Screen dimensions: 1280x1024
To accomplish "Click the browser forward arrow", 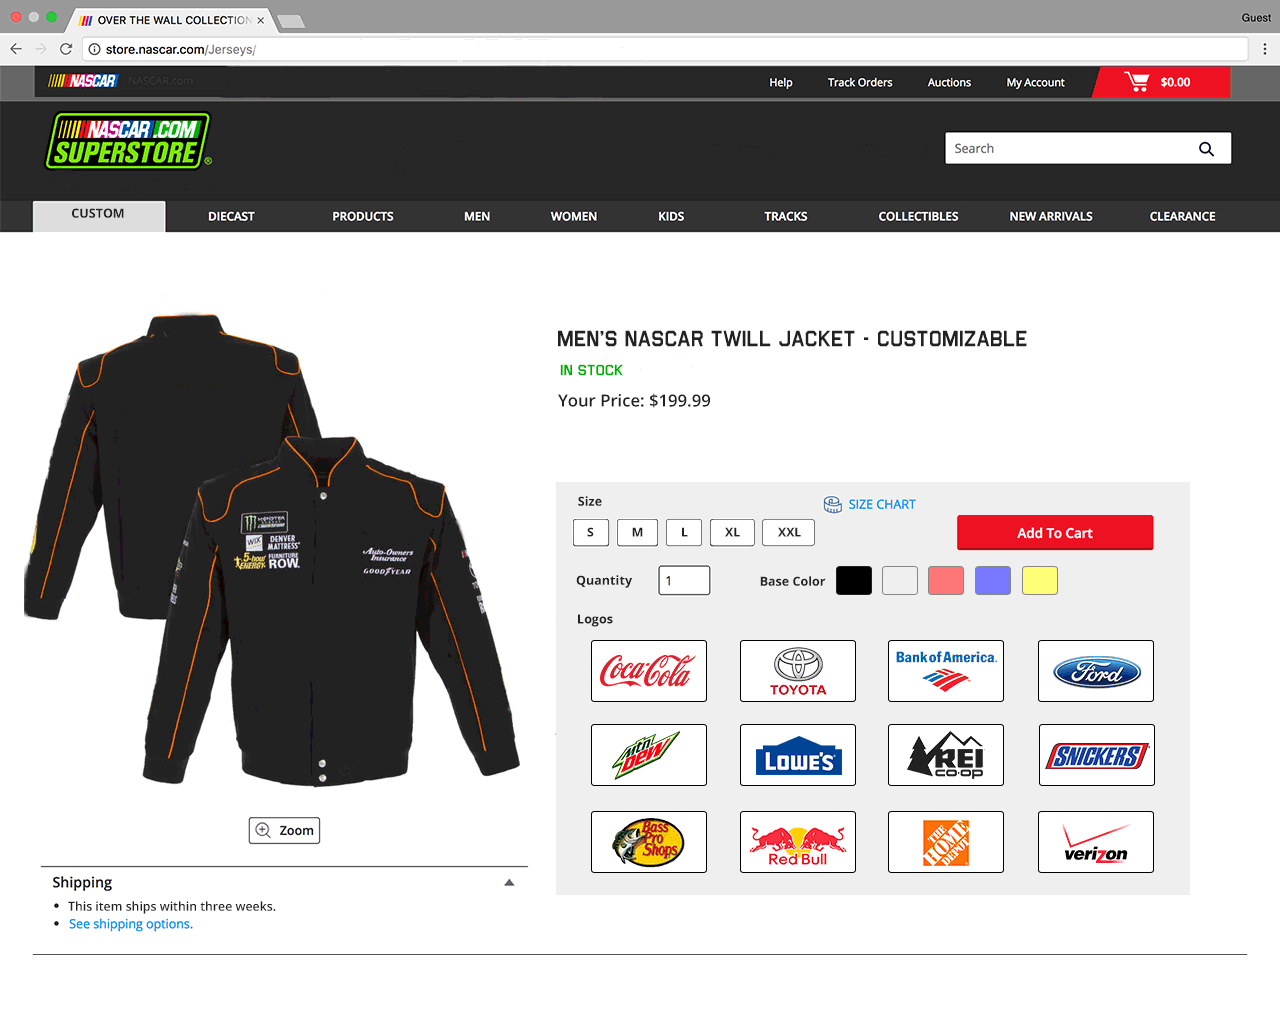I will (41, 49).
